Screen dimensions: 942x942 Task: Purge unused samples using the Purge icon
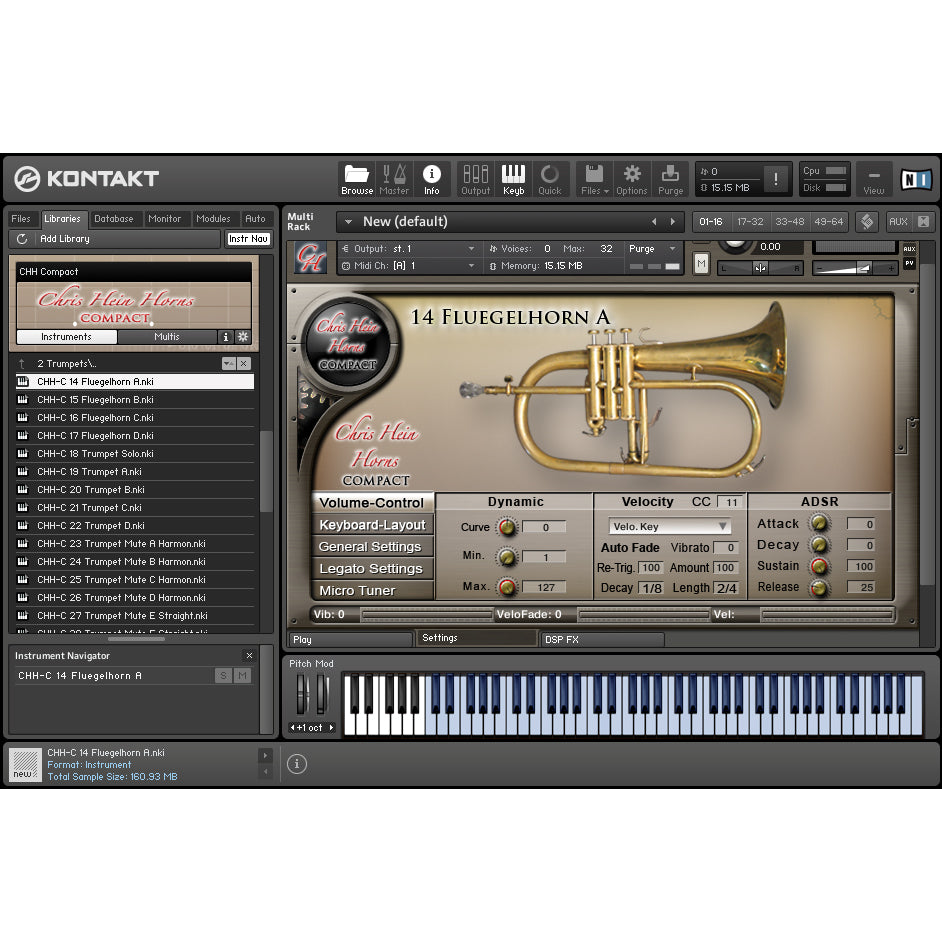[670, 178]
